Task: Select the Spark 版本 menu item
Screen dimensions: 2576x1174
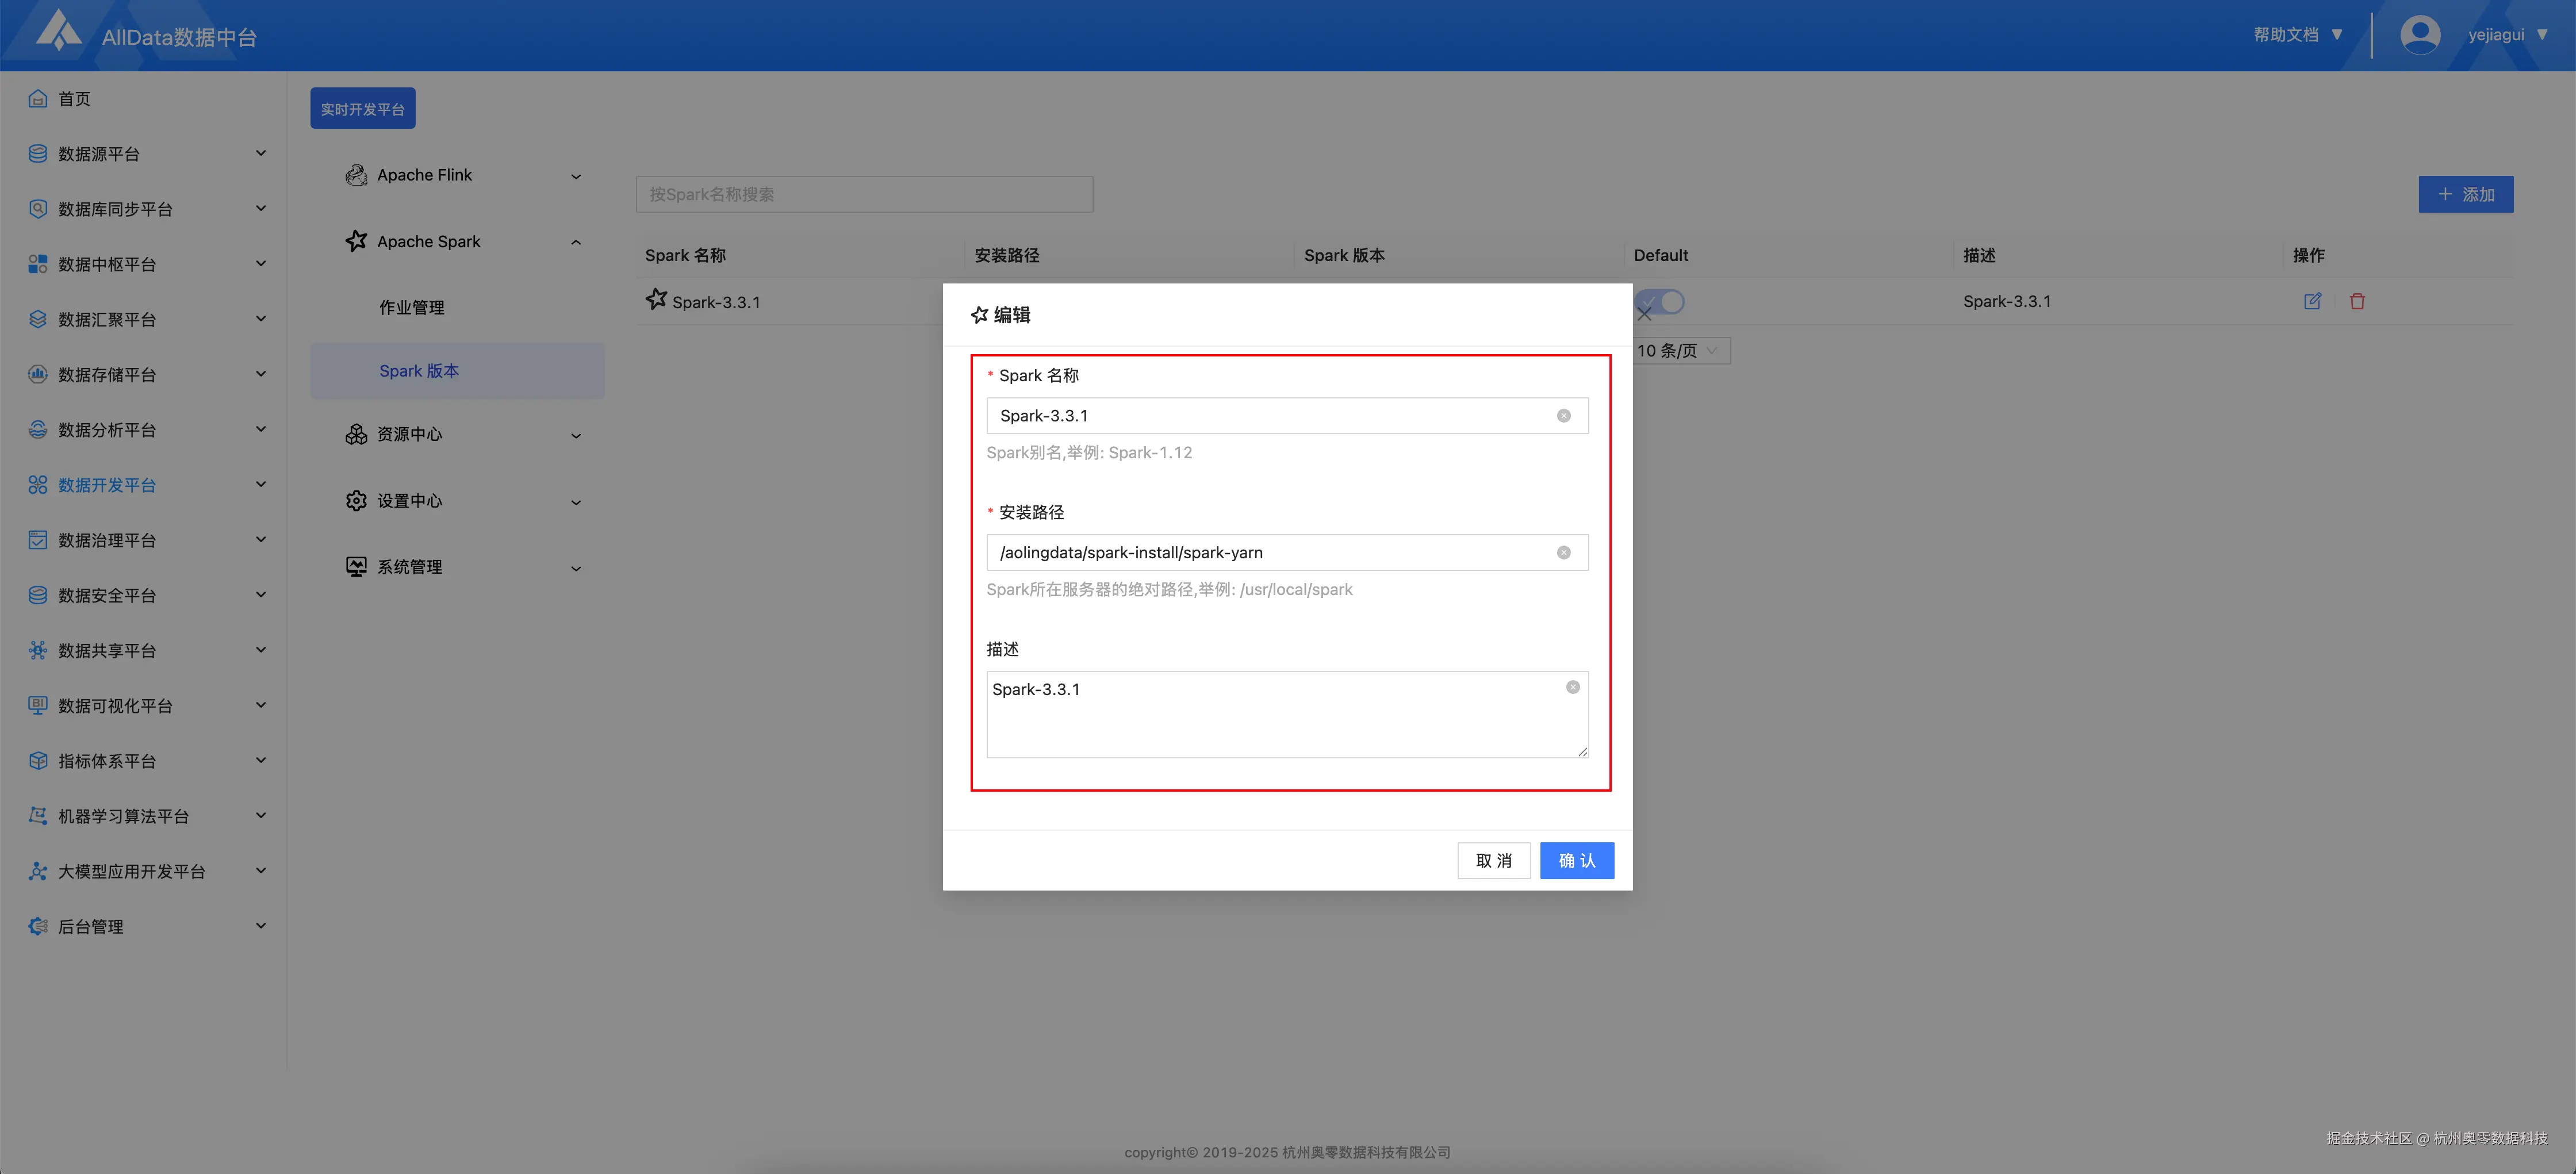Action: pyautogui.click(x=419, y=371)
